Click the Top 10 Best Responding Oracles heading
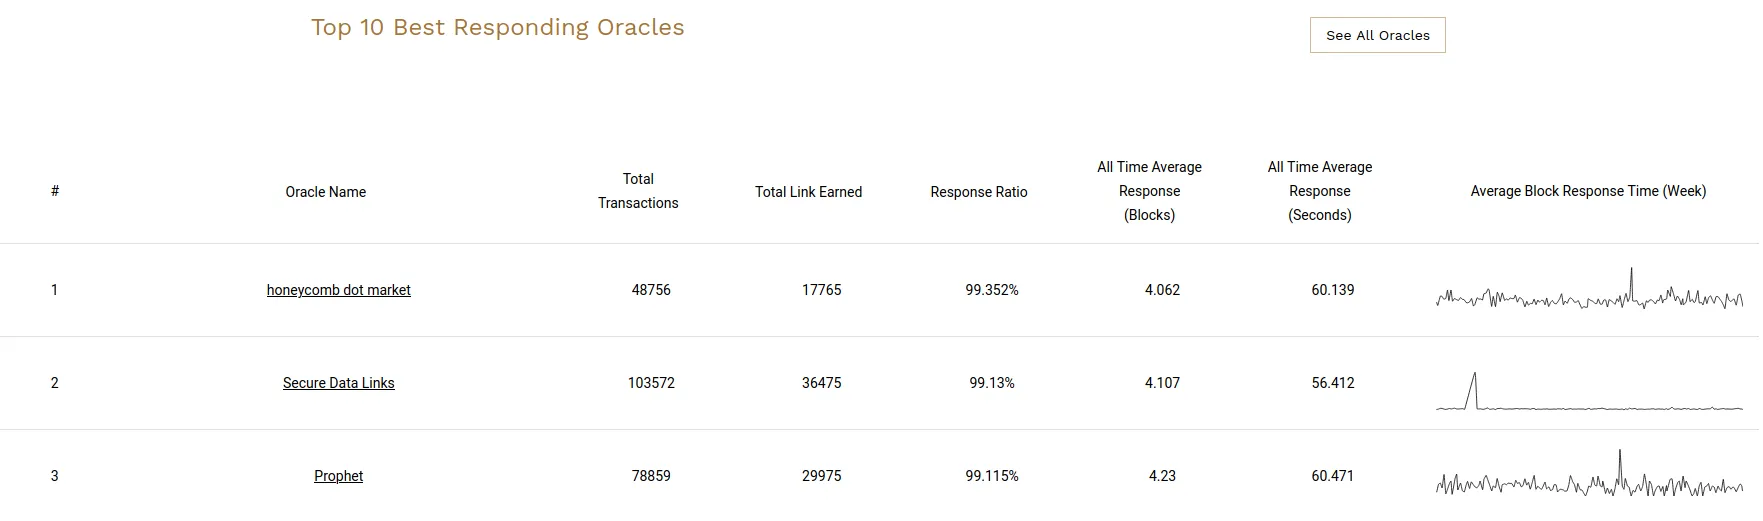Screen dimensions: 1763x521 [x=497, y=27]
